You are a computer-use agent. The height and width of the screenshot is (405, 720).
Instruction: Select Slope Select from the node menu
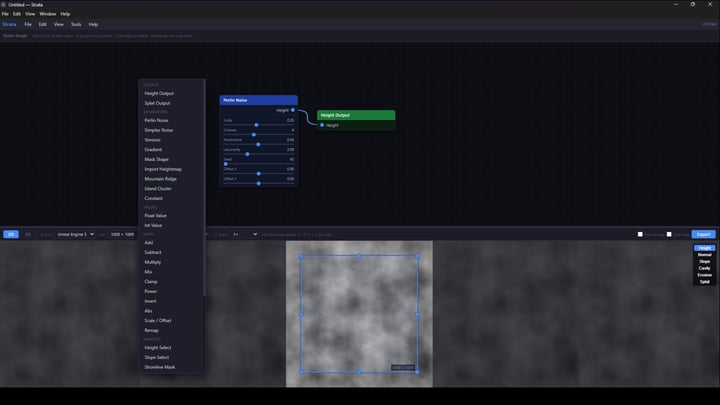171,357
